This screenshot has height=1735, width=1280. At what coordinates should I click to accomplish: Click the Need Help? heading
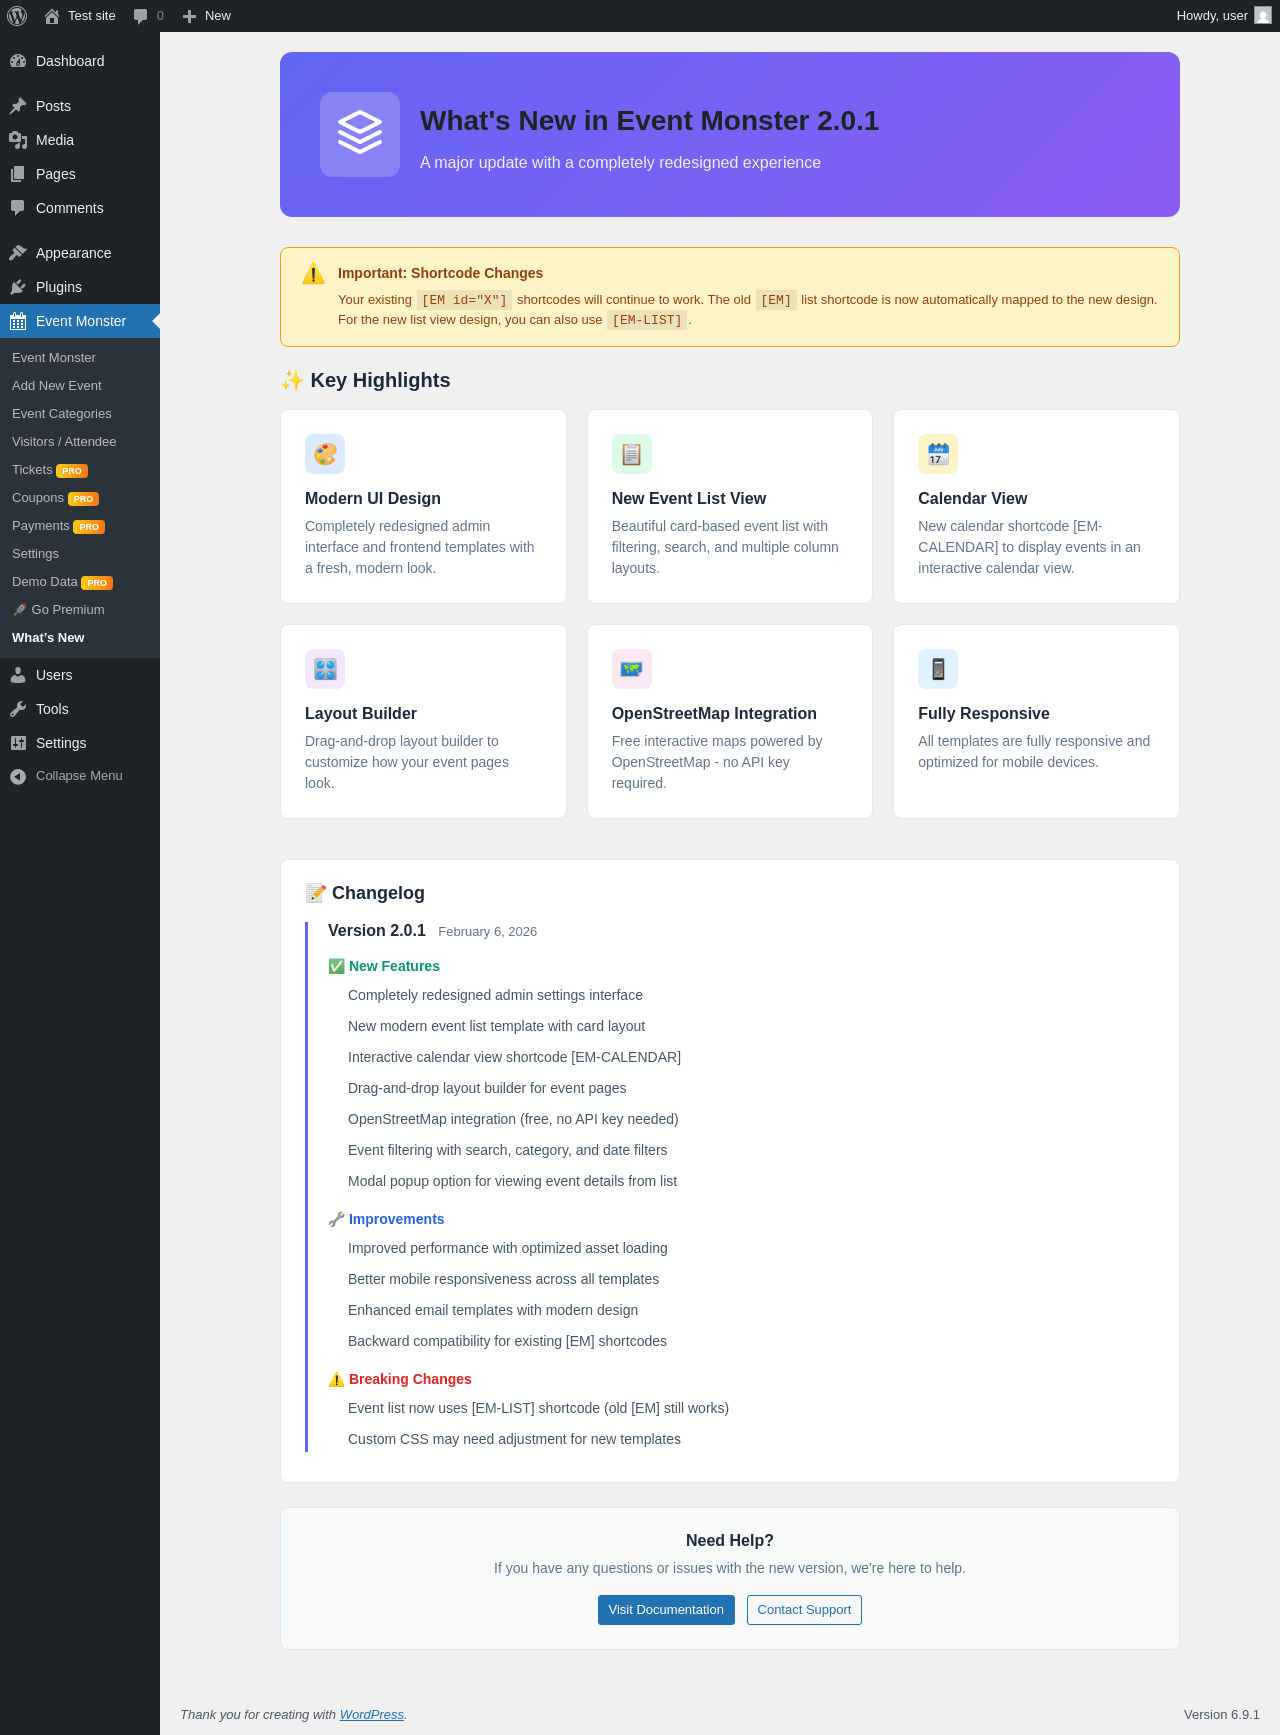point(730,1541)
